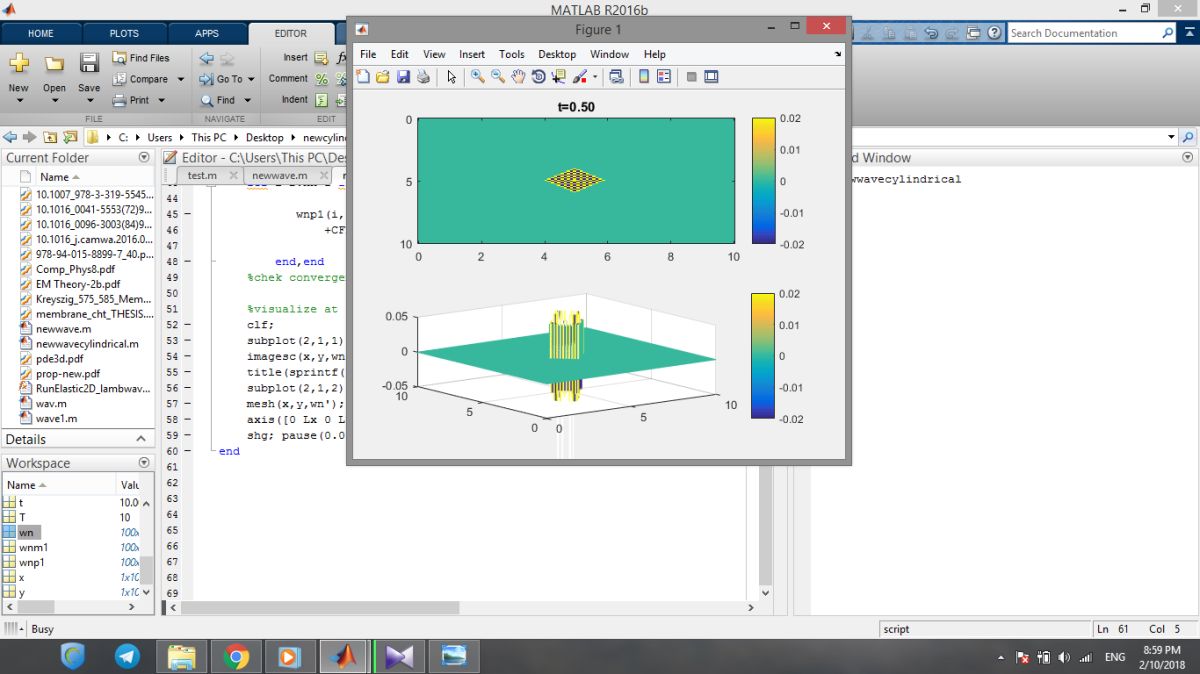Activate the Zoom Out tool in Figure 1
The image size is (1200, 674).
coord(498,77)
